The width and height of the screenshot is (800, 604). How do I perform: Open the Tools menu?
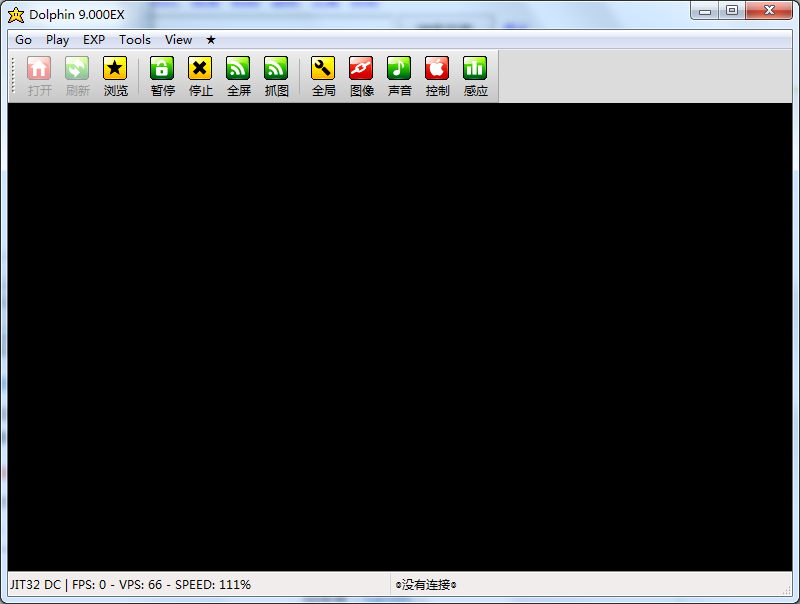134,40
